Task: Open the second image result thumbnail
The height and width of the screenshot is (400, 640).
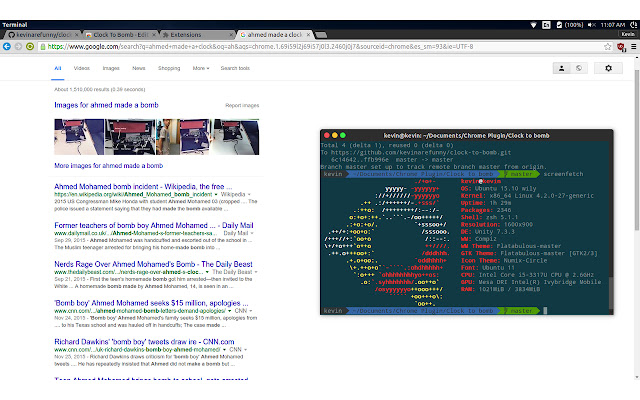Action: coord(130,137)
